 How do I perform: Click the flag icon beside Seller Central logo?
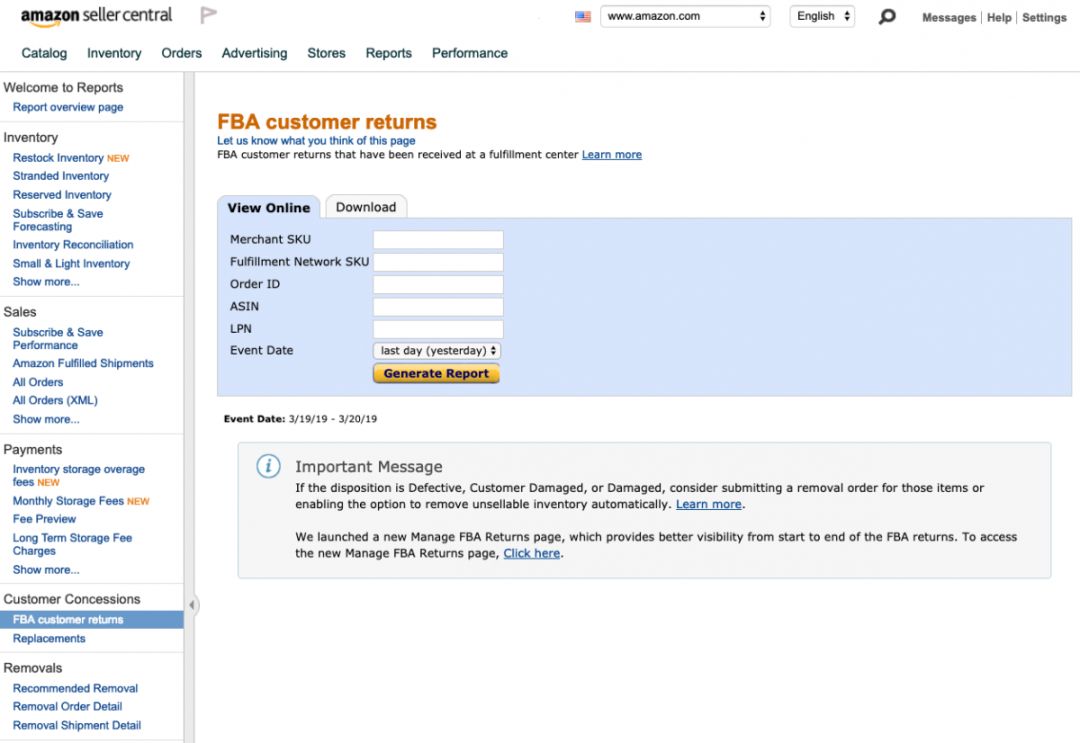coord(209,15)
